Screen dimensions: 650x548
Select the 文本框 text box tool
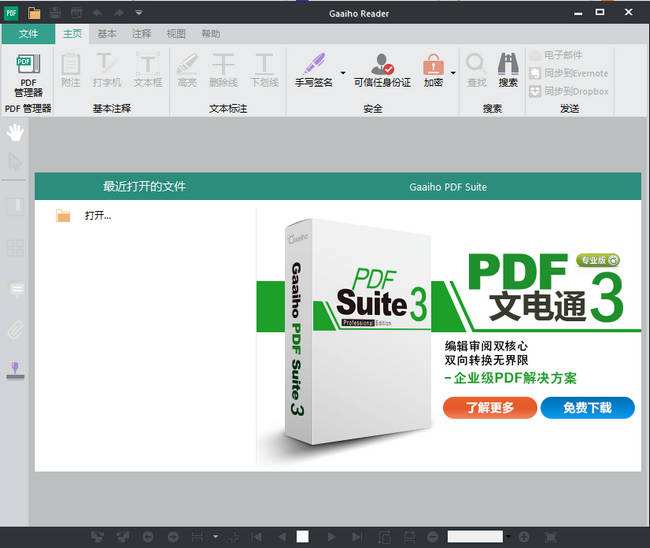(x=148, y=70)
